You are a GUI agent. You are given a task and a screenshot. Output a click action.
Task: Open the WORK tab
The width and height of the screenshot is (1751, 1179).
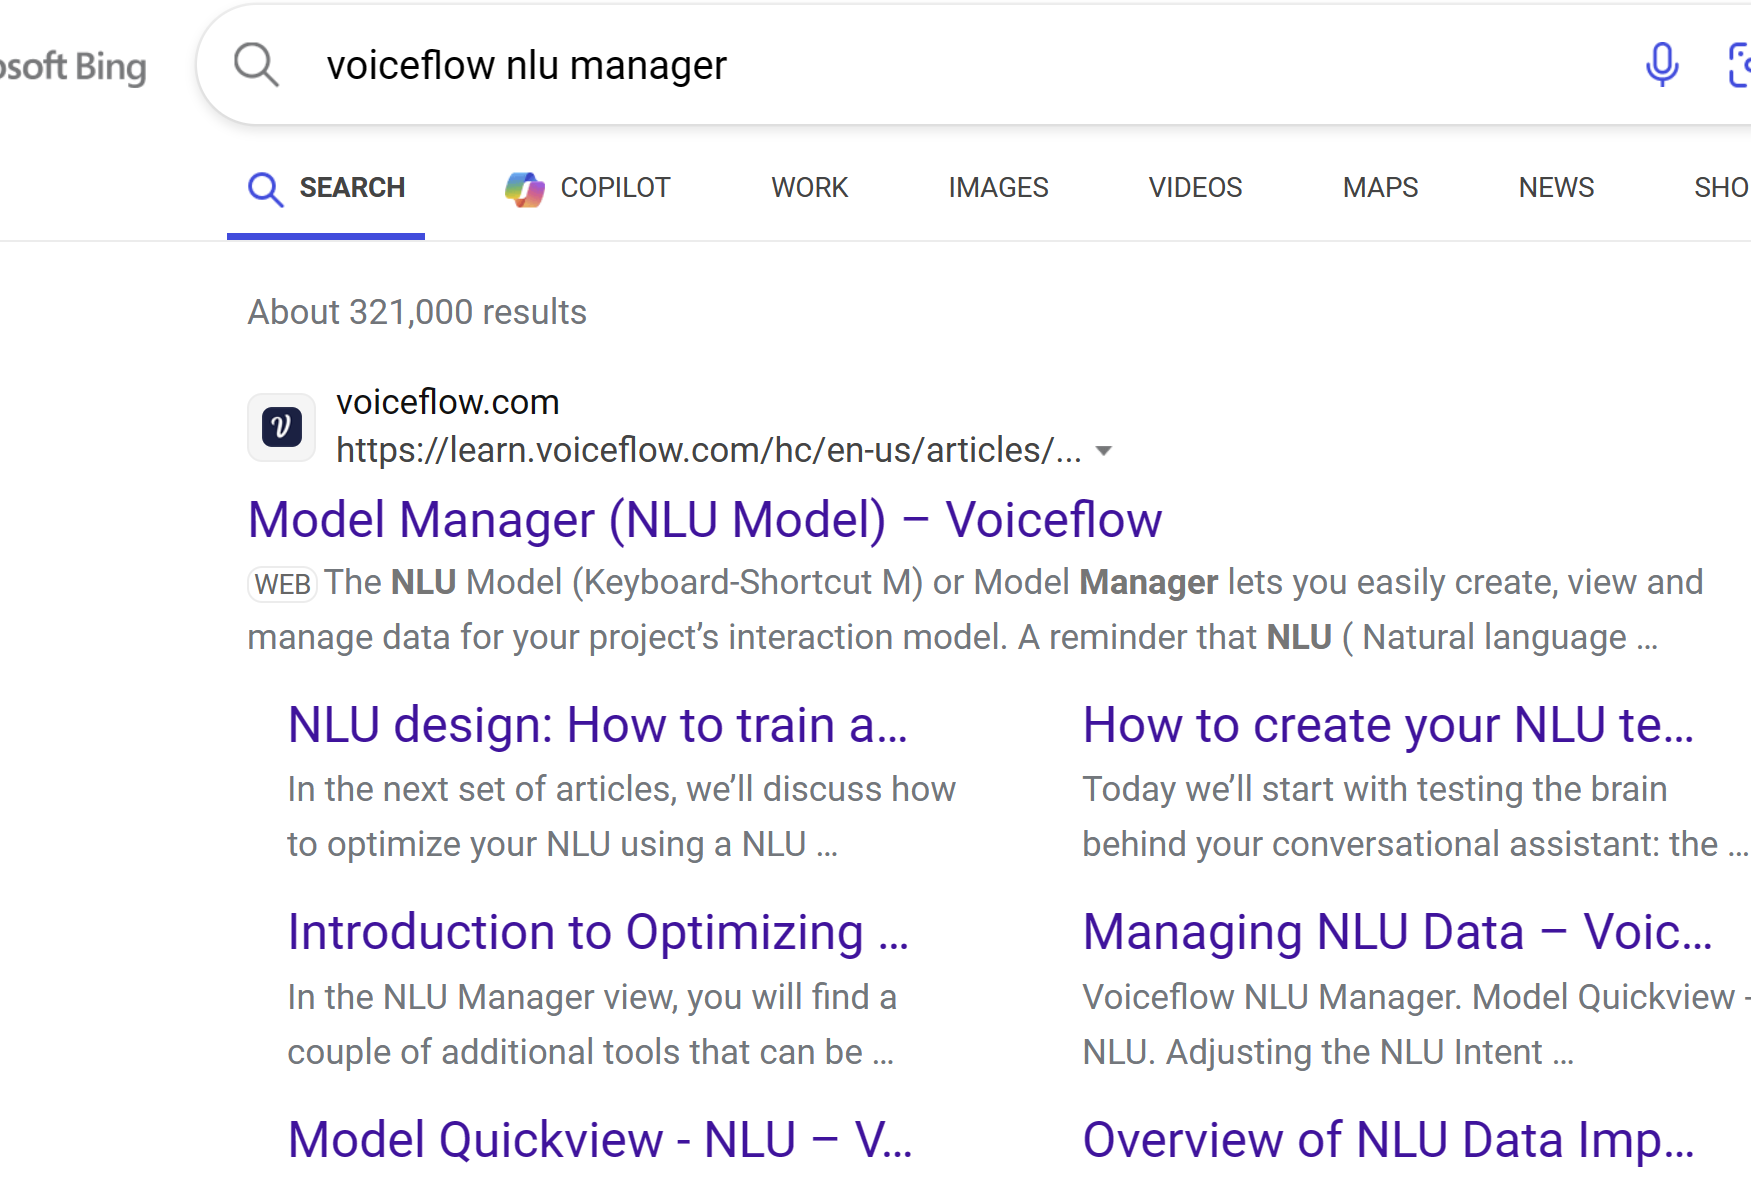pos(809,188)
